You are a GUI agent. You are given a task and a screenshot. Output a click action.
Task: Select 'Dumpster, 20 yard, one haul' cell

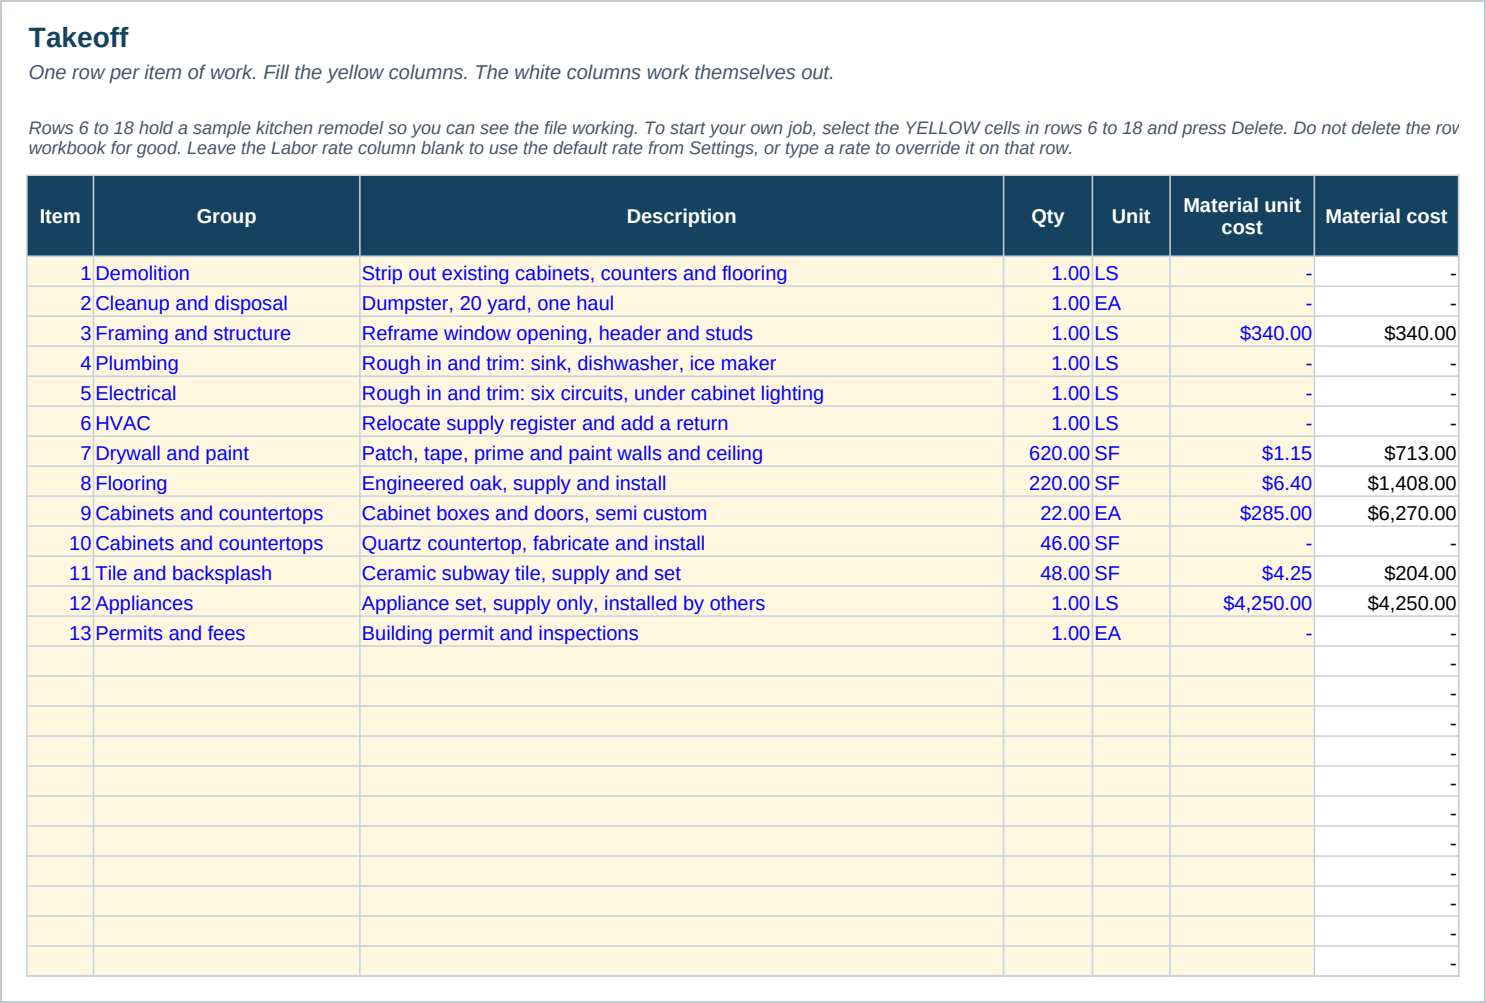[x=681, y=303]
